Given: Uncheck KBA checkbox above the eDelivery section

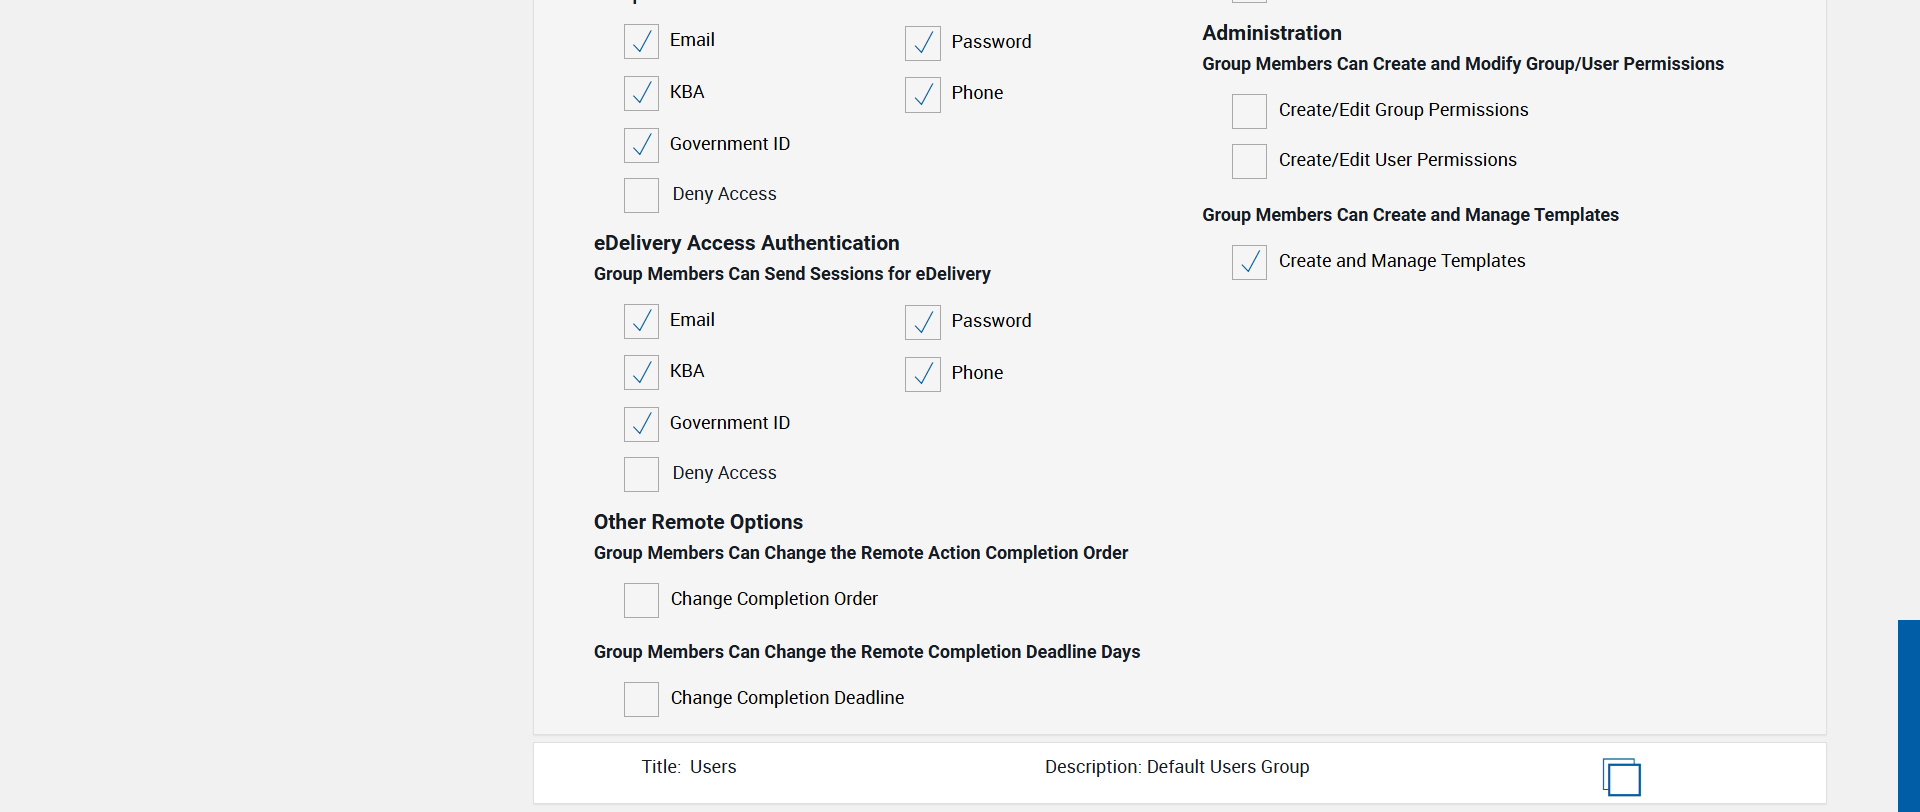Looking at the screenshot, I should pyautogui.click(x=641, y=94).
